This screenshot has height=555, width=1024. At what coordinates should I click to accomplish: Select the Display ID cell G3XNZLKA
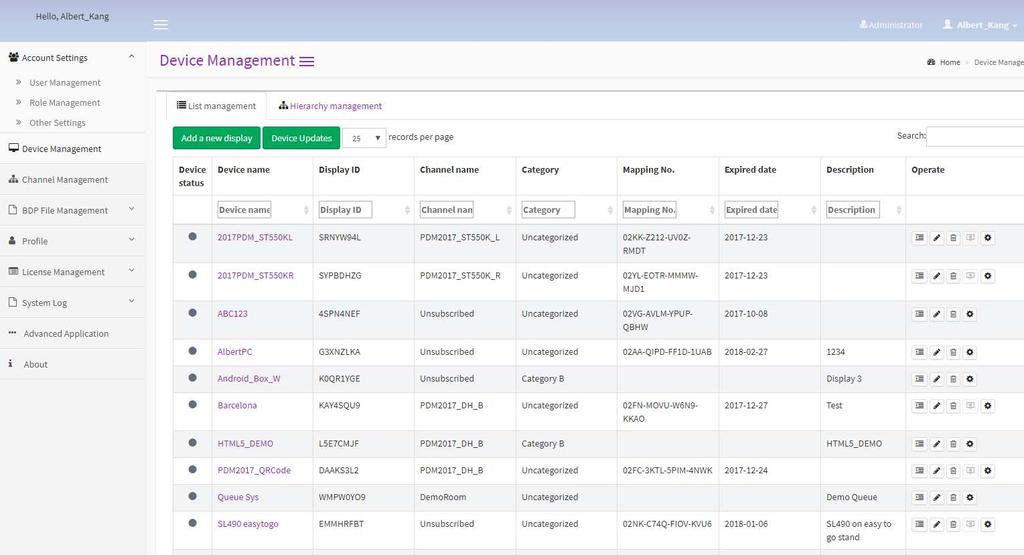point(340,352)
